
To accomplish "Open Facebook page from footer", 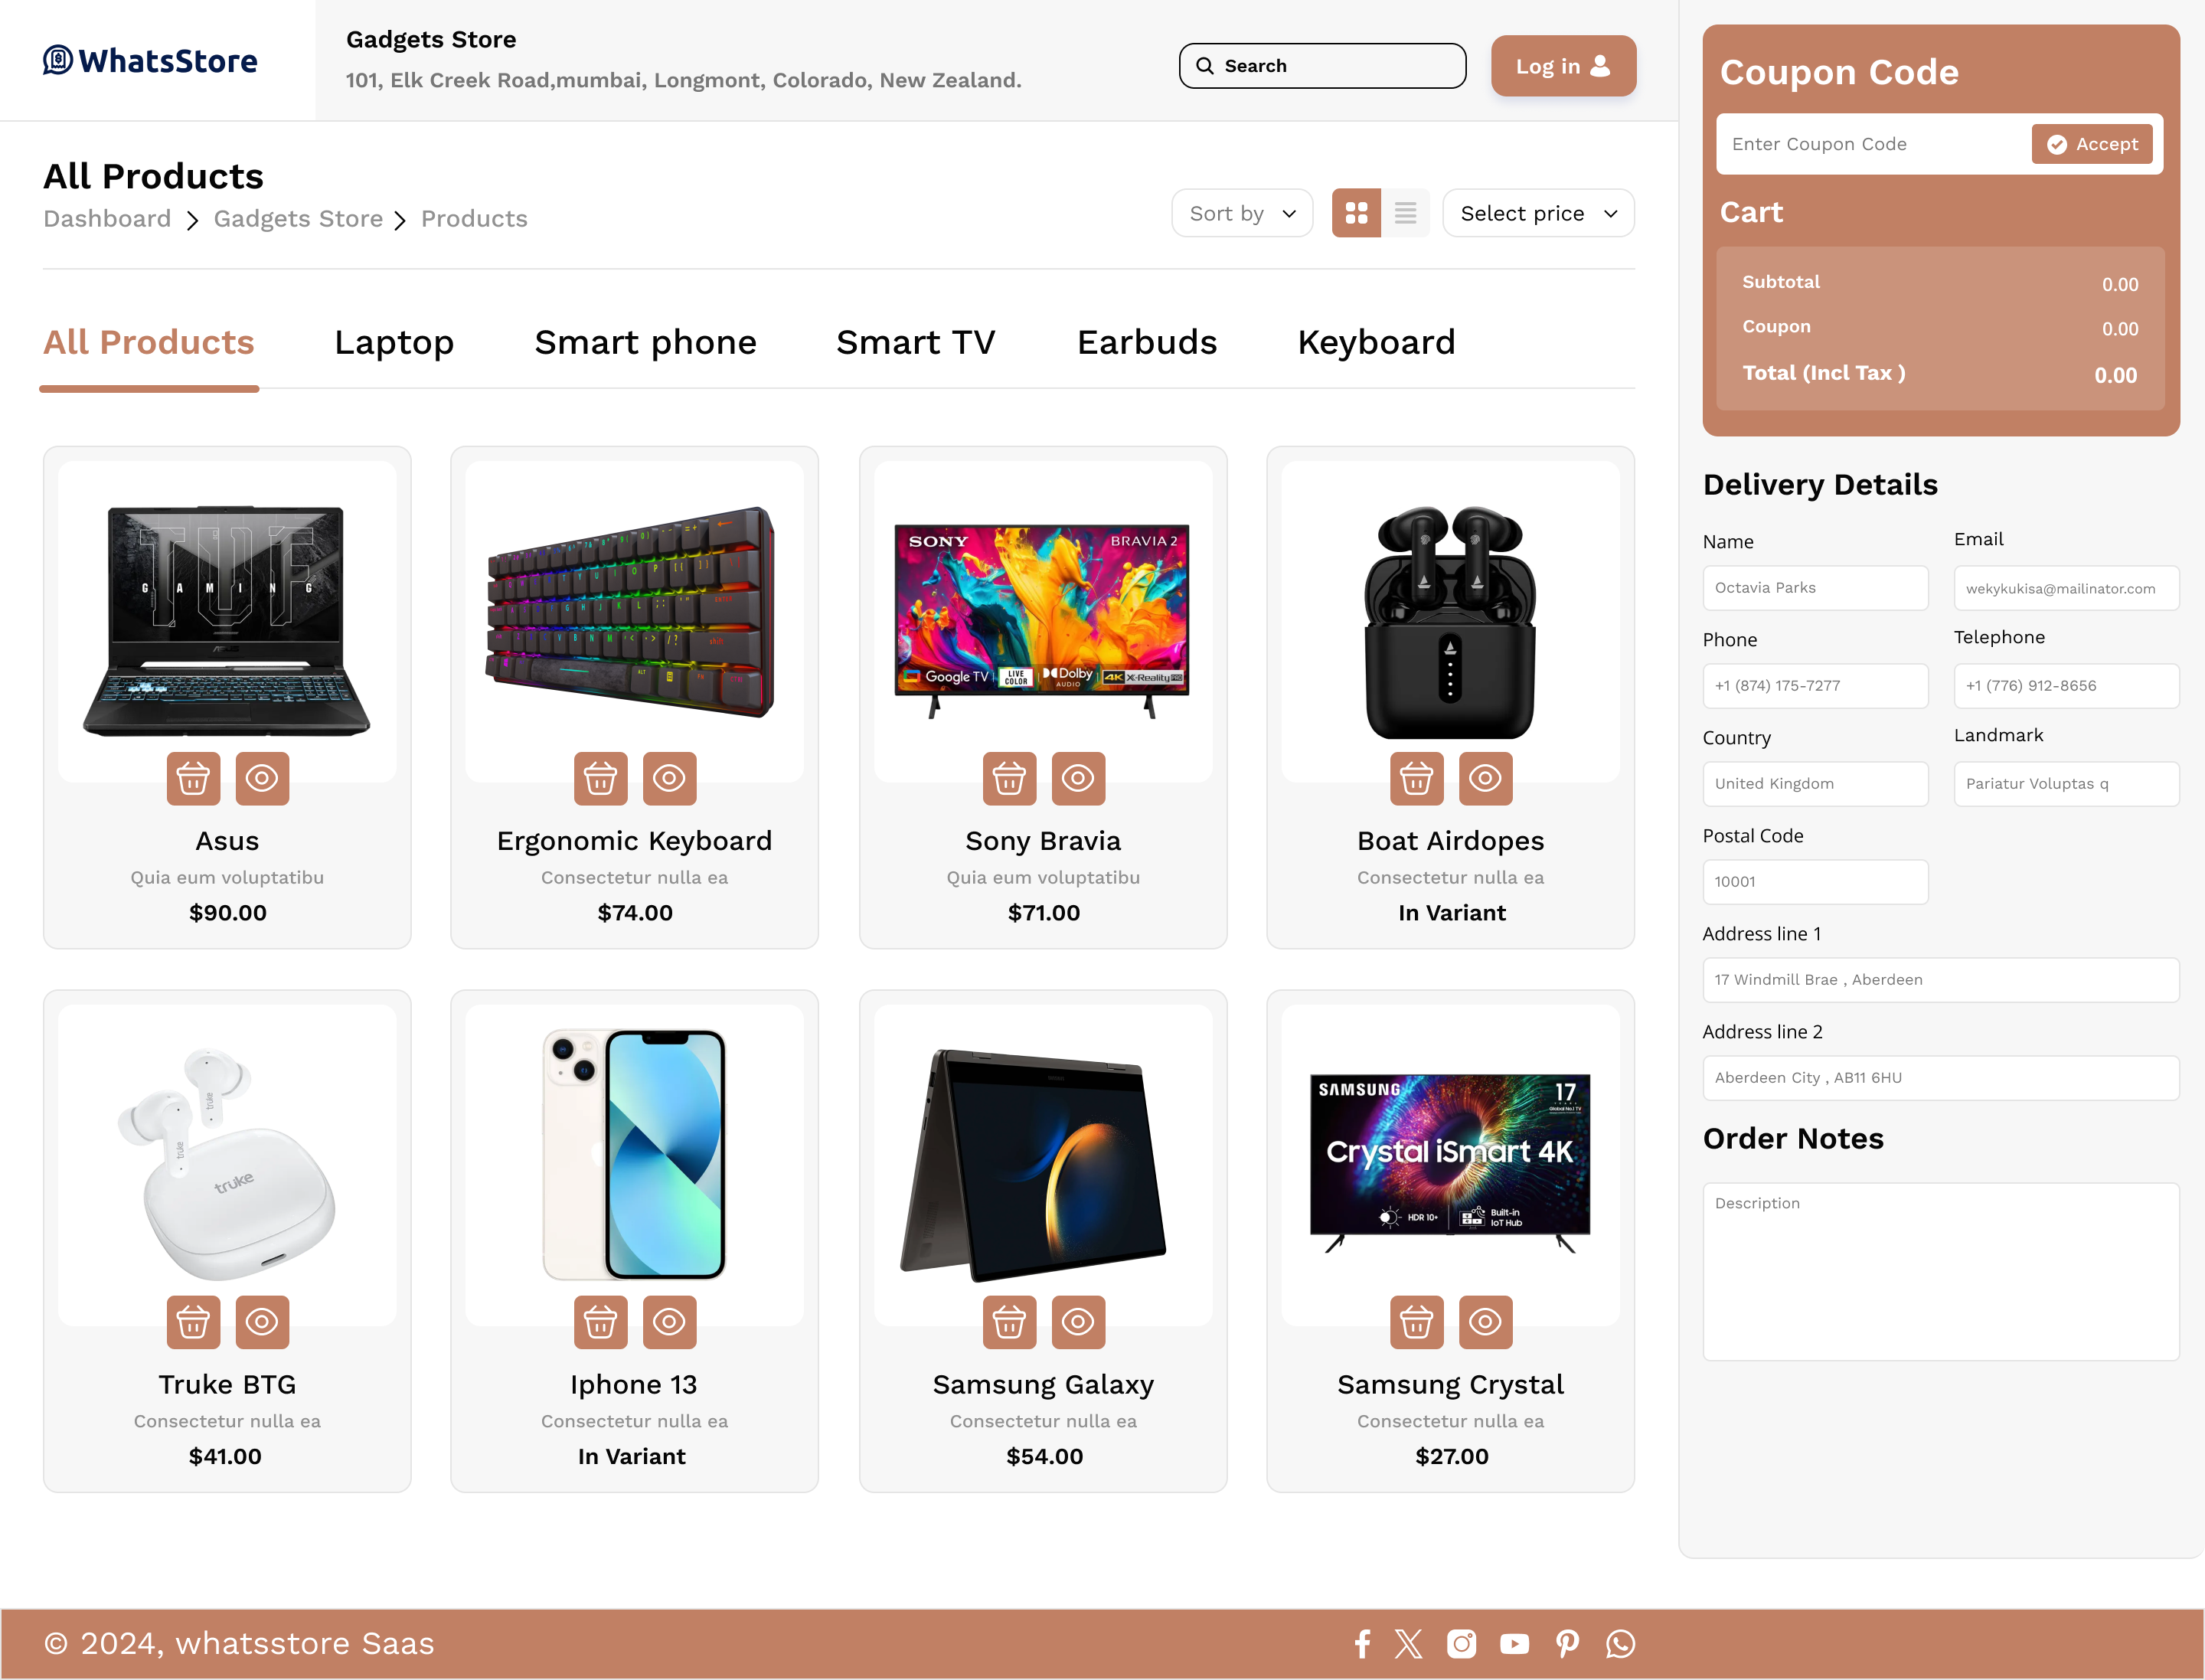I will (x=1361, y=1644).
